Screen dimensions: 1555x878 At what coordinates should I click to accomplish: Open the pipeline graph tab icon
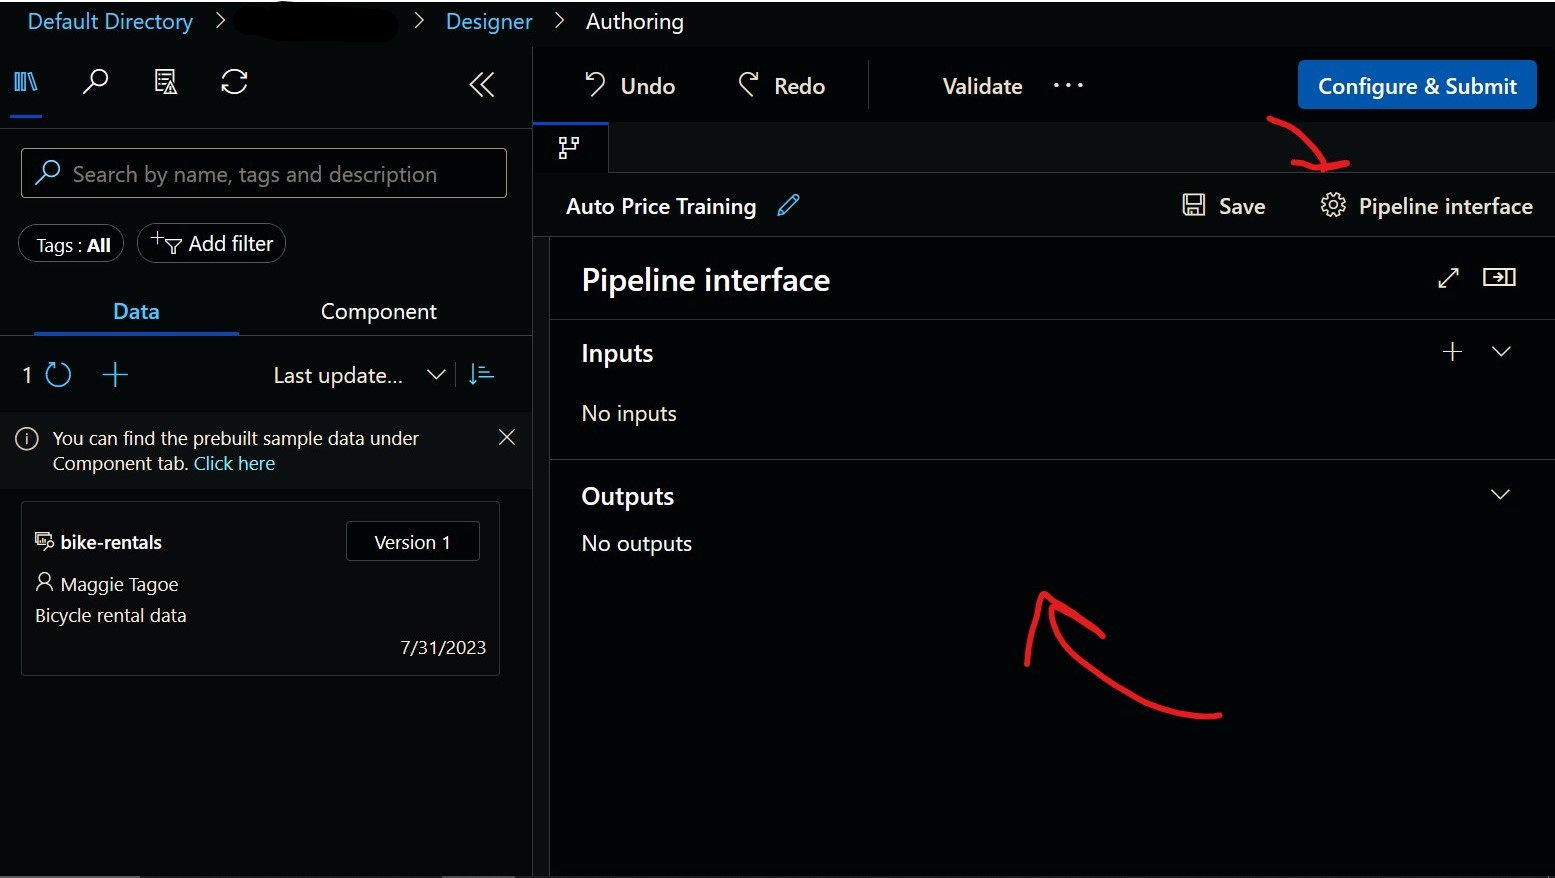coord(569,147)
